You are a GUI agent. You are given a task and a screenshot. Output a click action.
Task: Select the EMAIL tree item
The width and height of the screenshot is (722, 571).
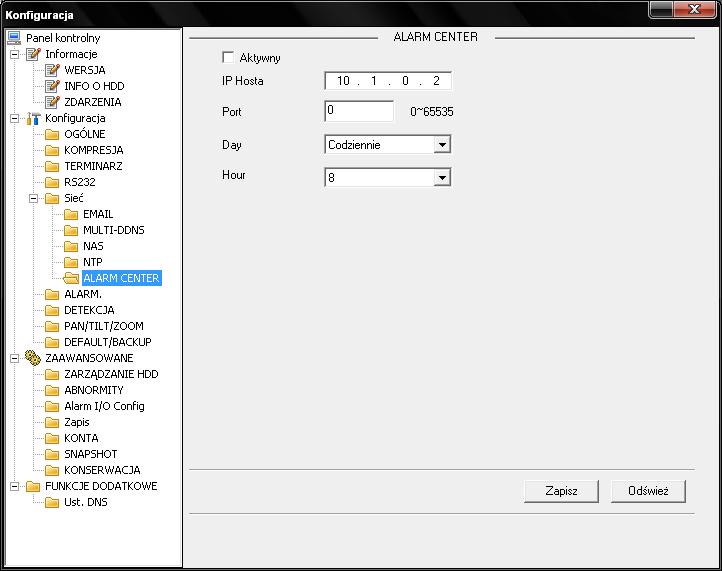(98, 214)
